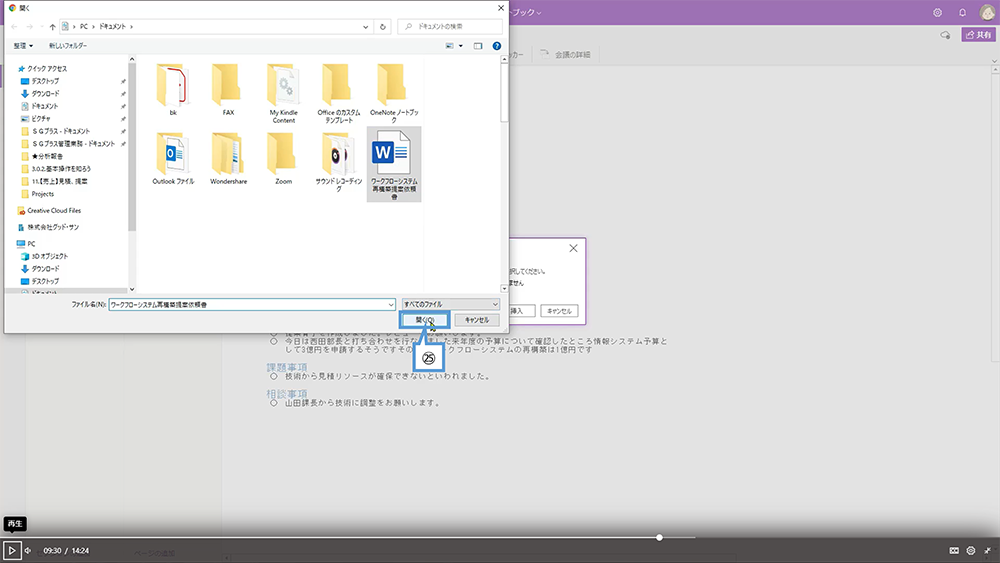The width and height of the screenshot is (1000, 563).
Task: Open the Zoom folder
Action: click(283, 158)
